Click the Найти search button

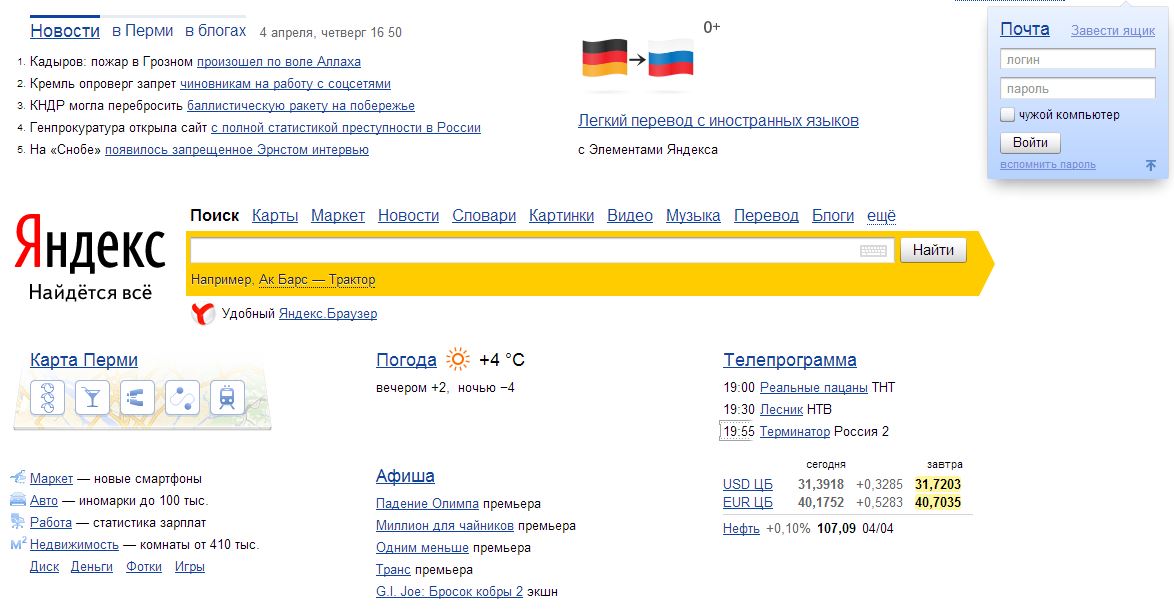coord(933,250)
